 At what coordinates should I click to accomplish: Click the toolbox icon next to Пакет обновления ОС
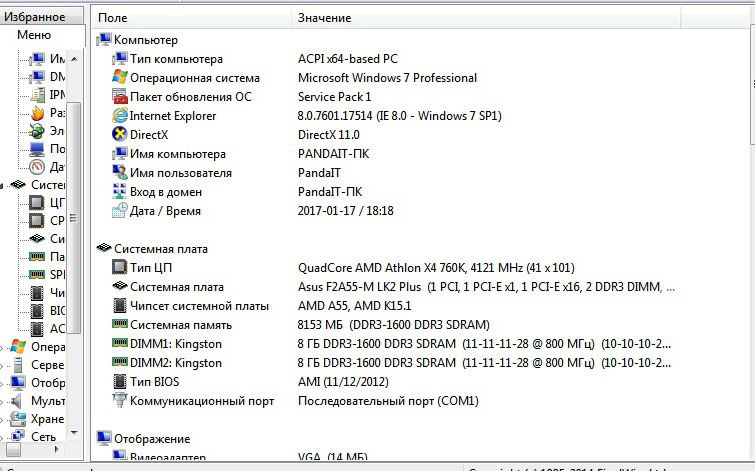click(x=119, y=96)
